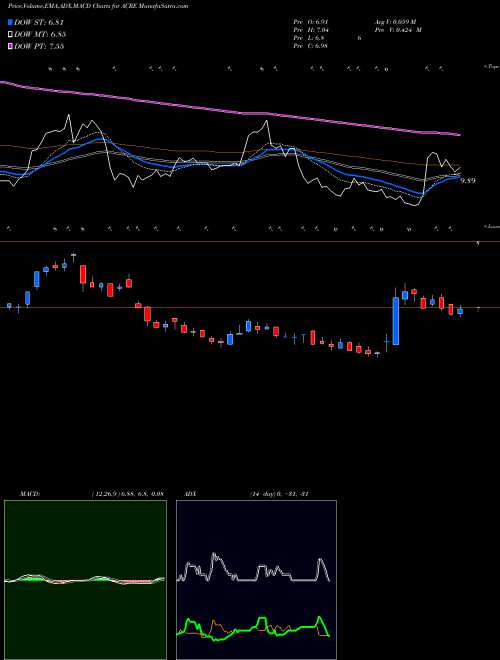Click the end of the magenta DOW PT line
The width and height of the screenshot is (500, 660).
pos(459,135)
